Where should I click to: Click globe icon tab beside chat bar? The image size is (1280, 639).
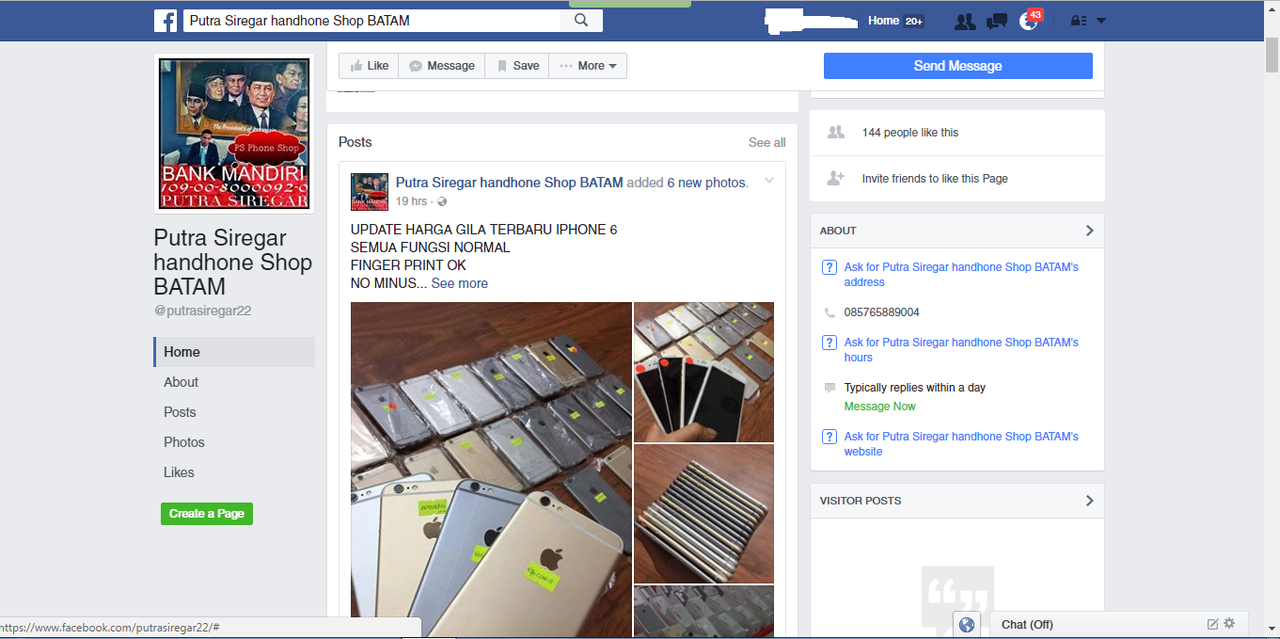pos(967,624)
